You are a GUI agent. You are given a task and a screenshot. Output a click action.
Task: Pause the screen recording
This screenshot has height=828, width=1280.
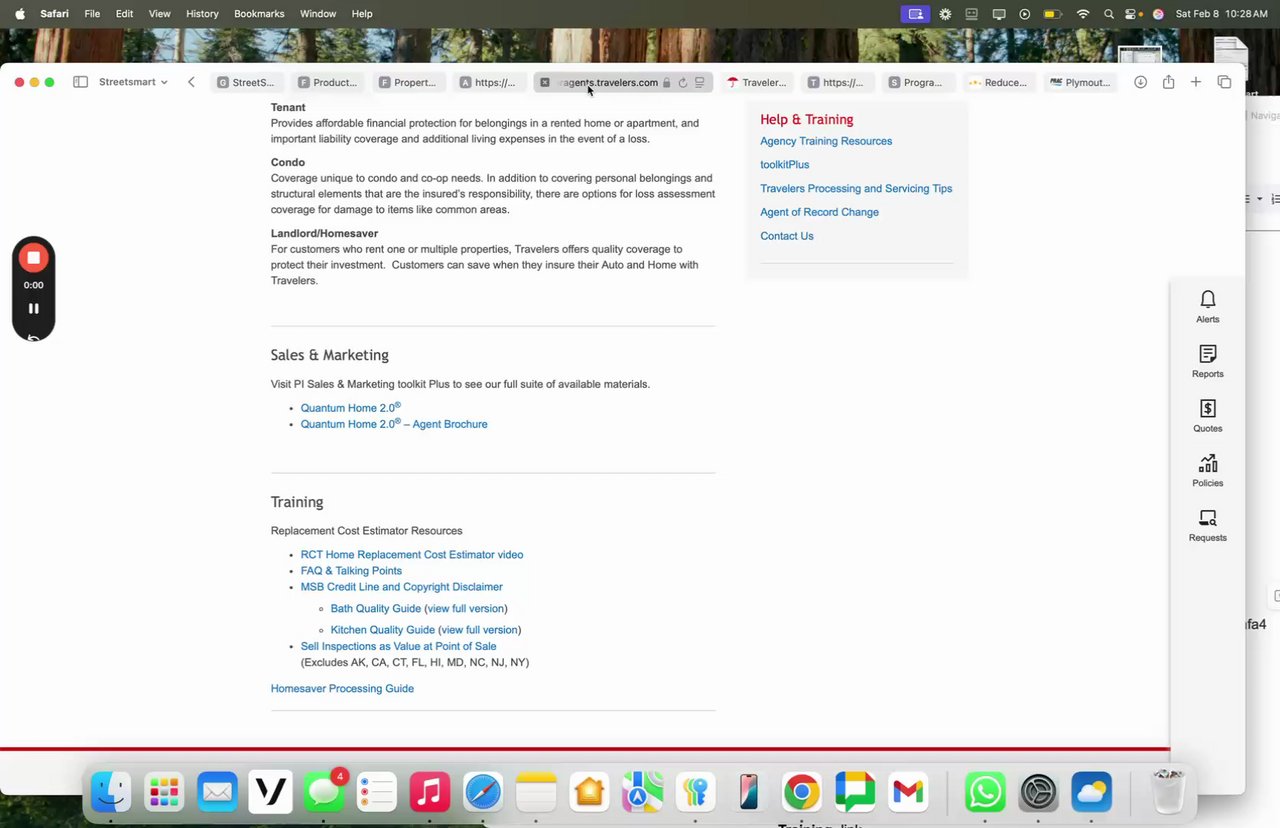coord(33,308)
